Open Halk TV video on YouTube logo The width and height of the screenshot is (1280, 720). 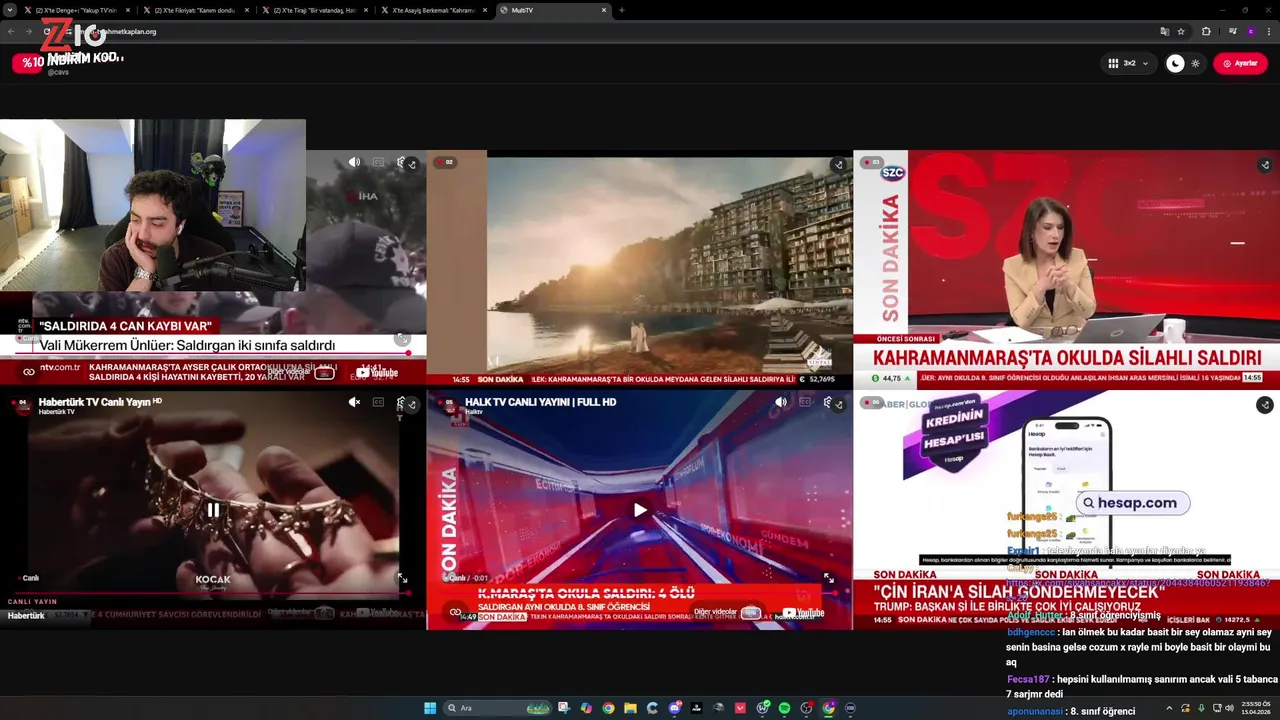click(804, 613)
